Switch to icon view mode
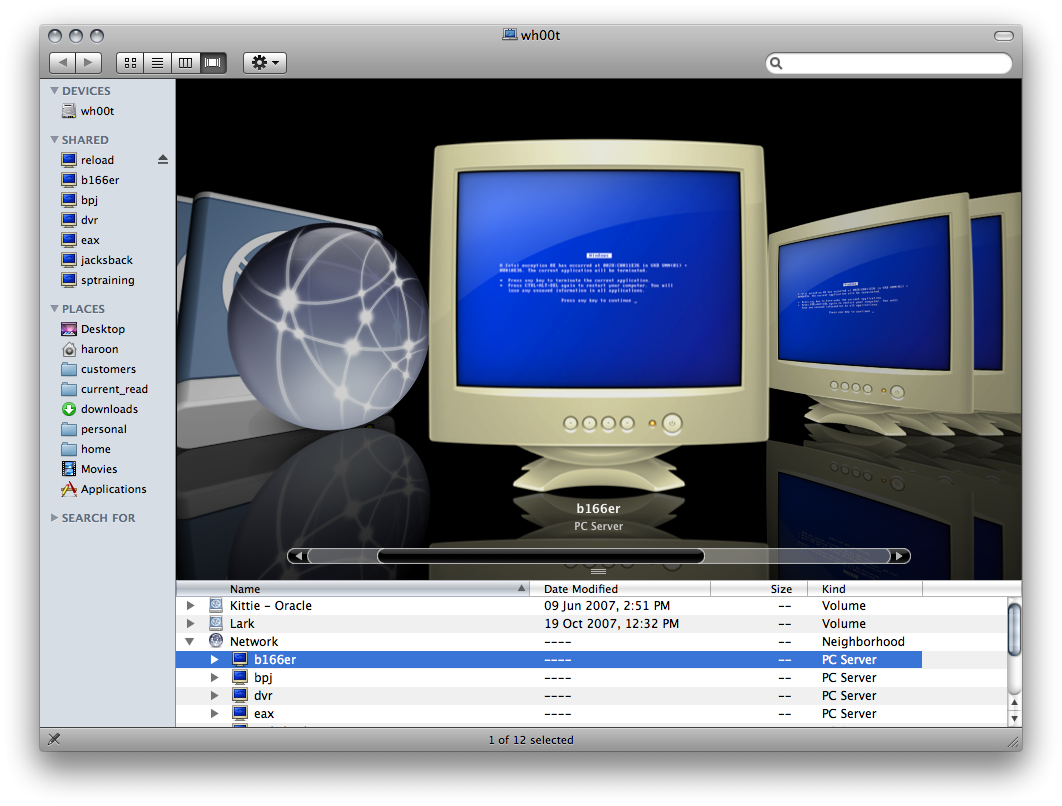Screen dimensions: 1062x806 click(130, 63)
